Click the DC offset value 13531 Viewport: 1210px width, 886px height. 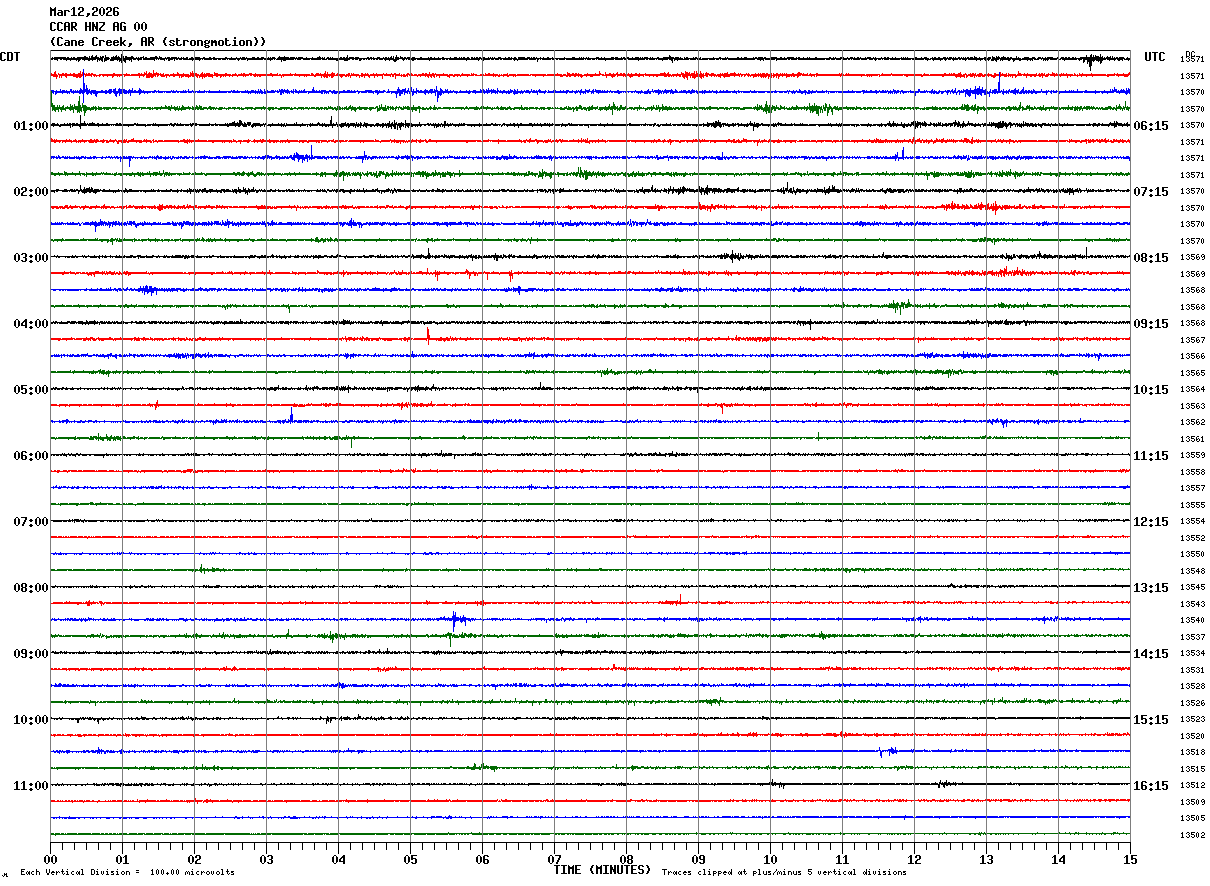click(x=1192, y=670)
